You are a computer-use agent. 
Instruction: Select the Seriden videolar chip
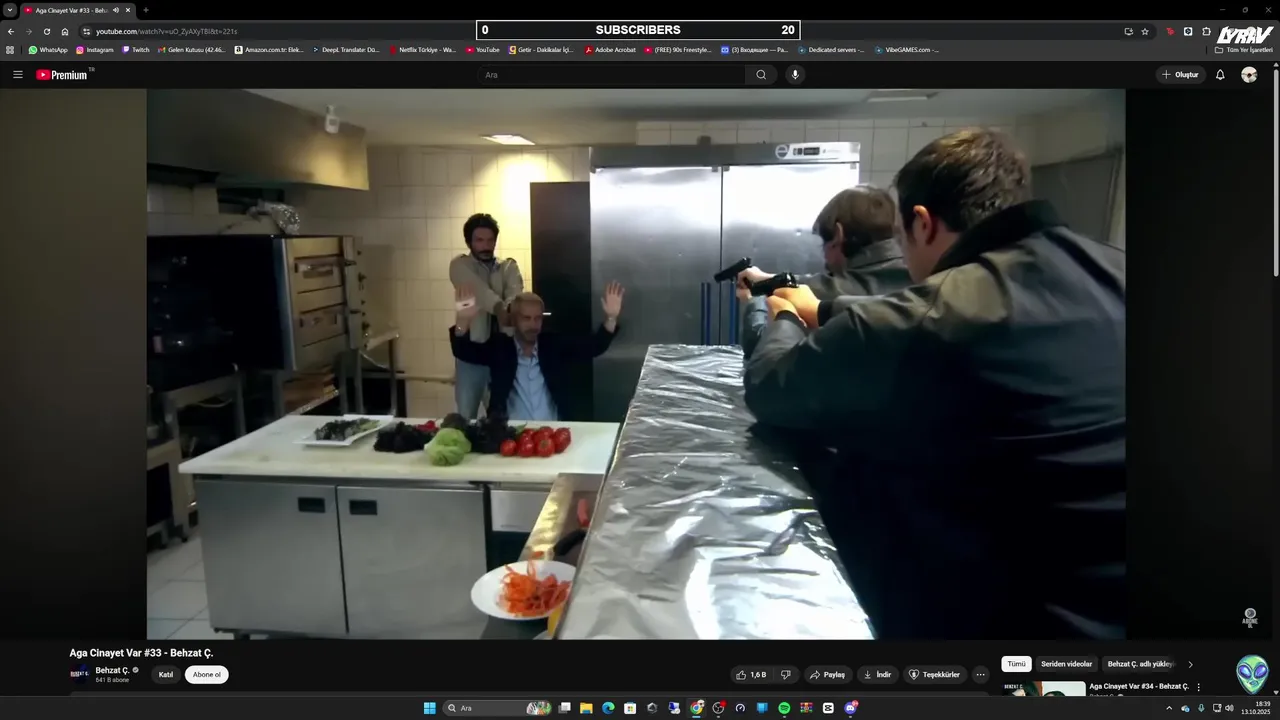[1066, 664]
